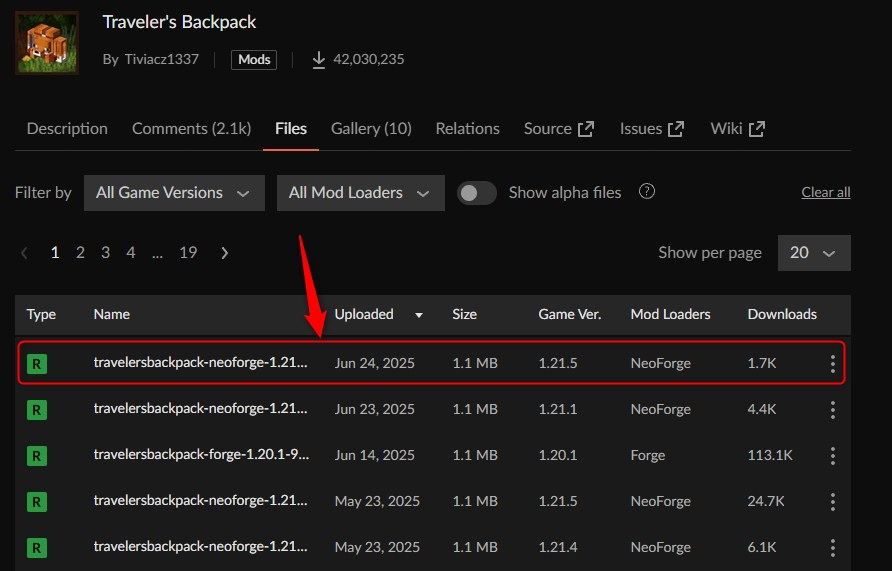This screenshot has width=892, height=571.
Task: Click the Issues tab's external link icon
Action: point(676,129)
